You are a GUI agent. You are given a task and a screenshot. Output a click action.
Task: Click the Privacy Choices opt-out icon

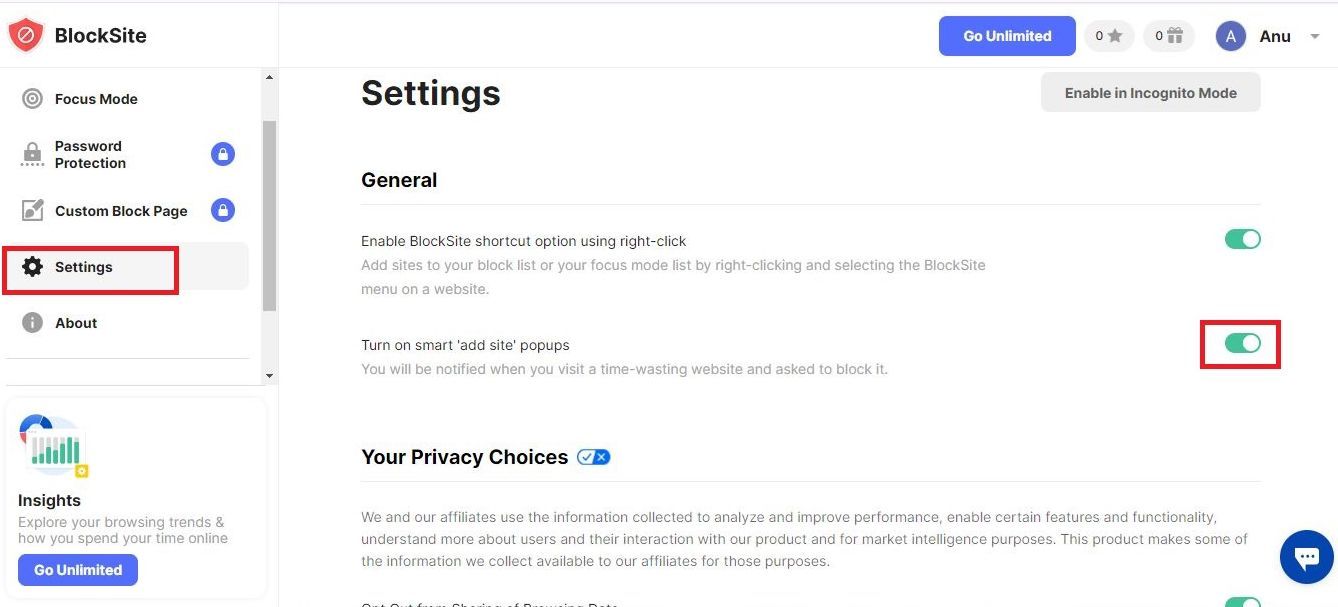[593, 456]
